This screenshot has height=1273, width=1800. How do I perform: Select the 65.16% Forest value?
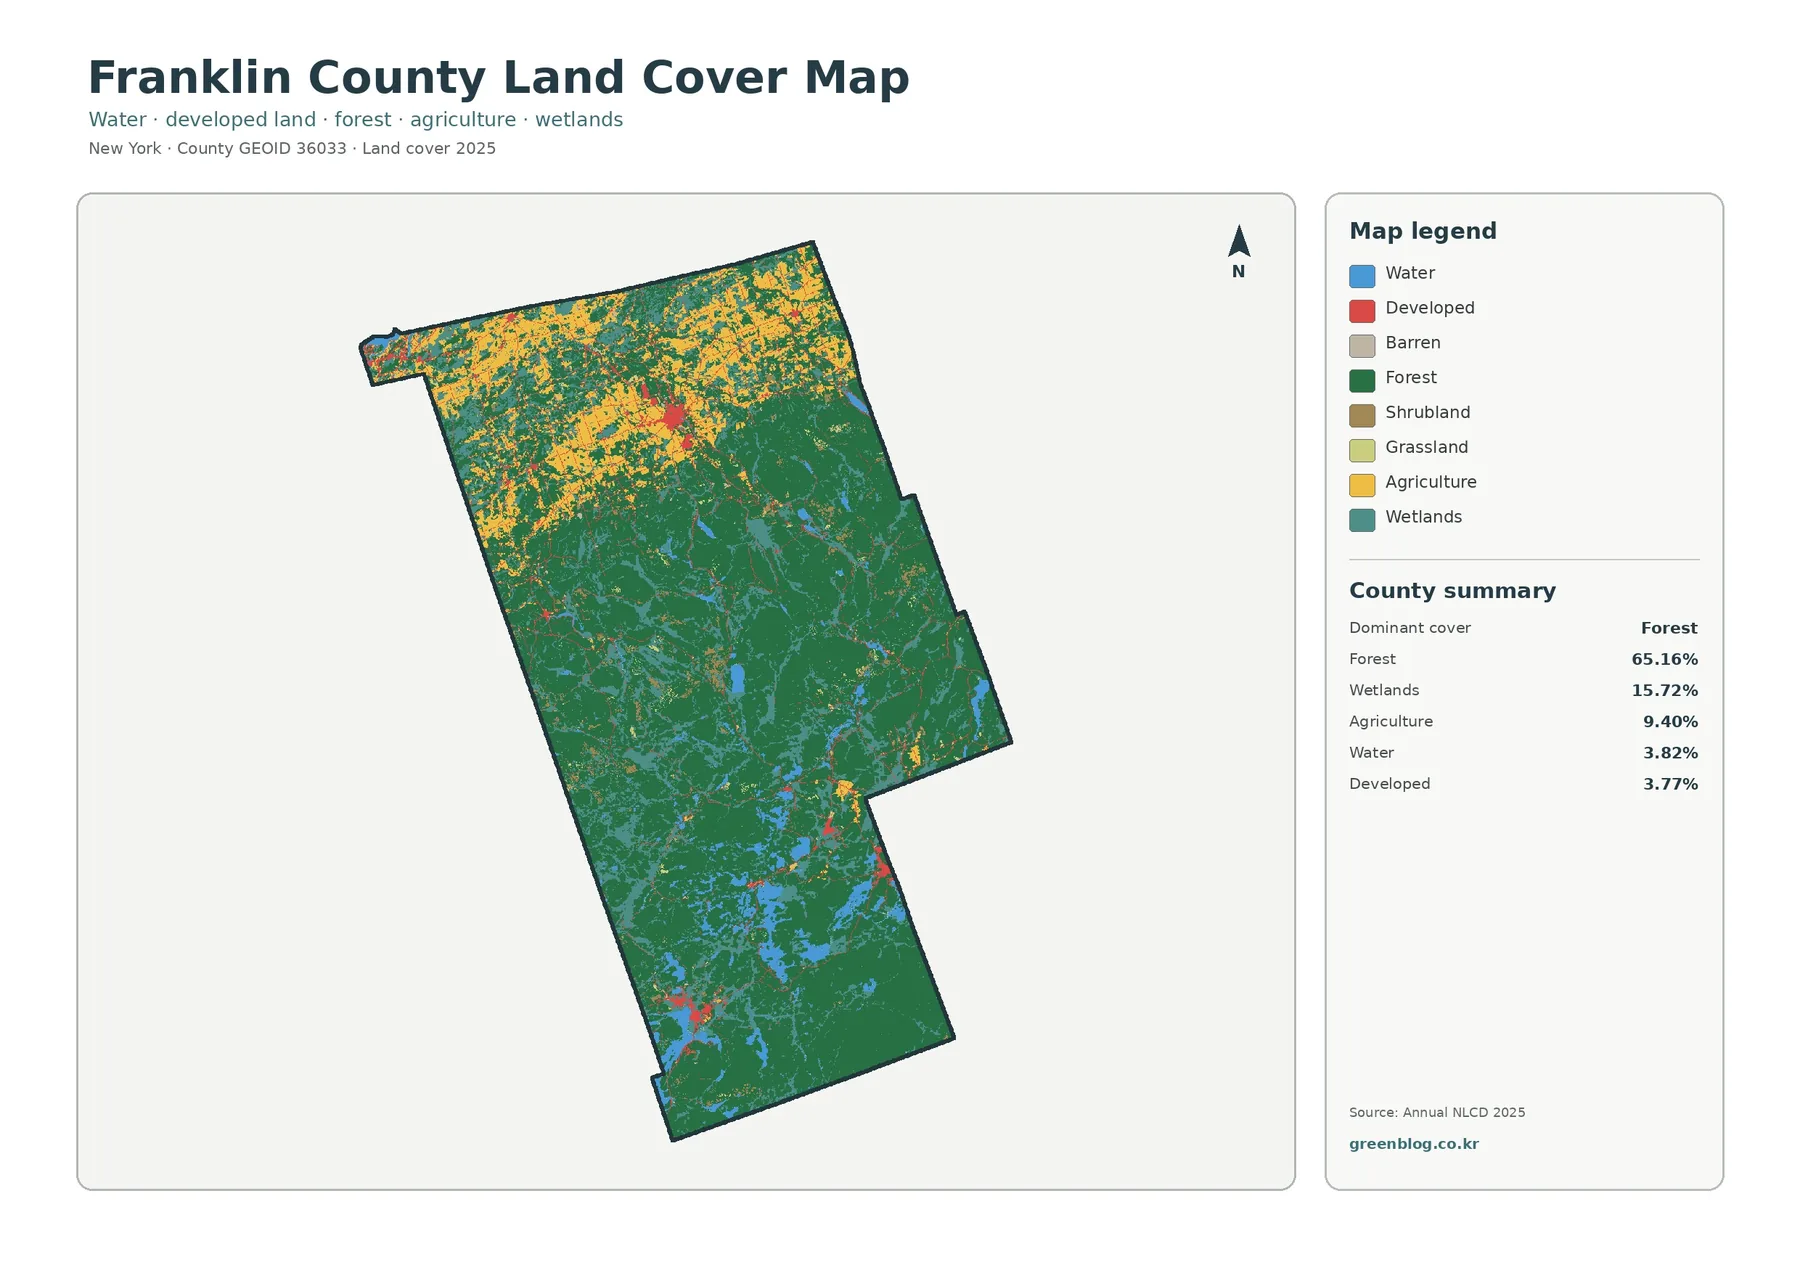coord(1664,659)
